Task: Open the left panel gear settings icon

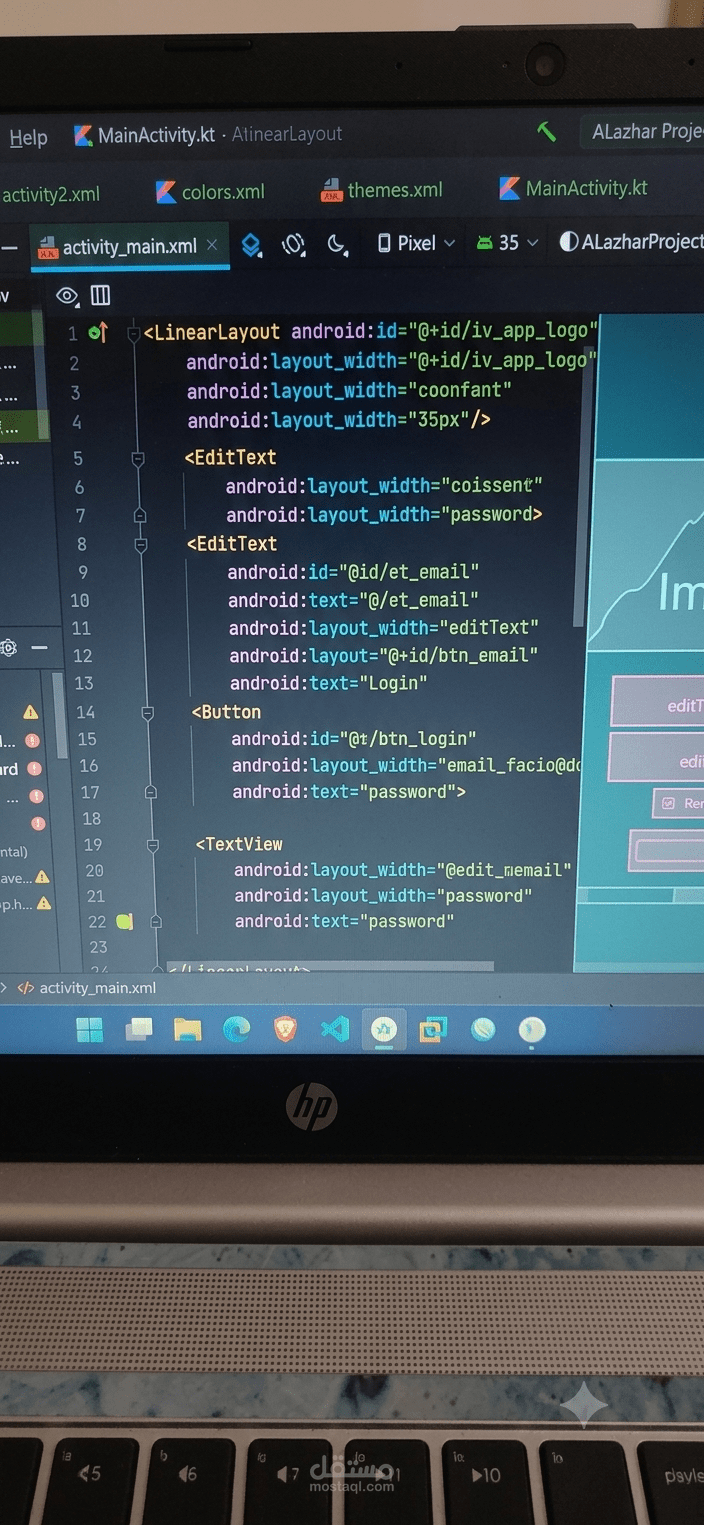Action: [x=9, y=648]
